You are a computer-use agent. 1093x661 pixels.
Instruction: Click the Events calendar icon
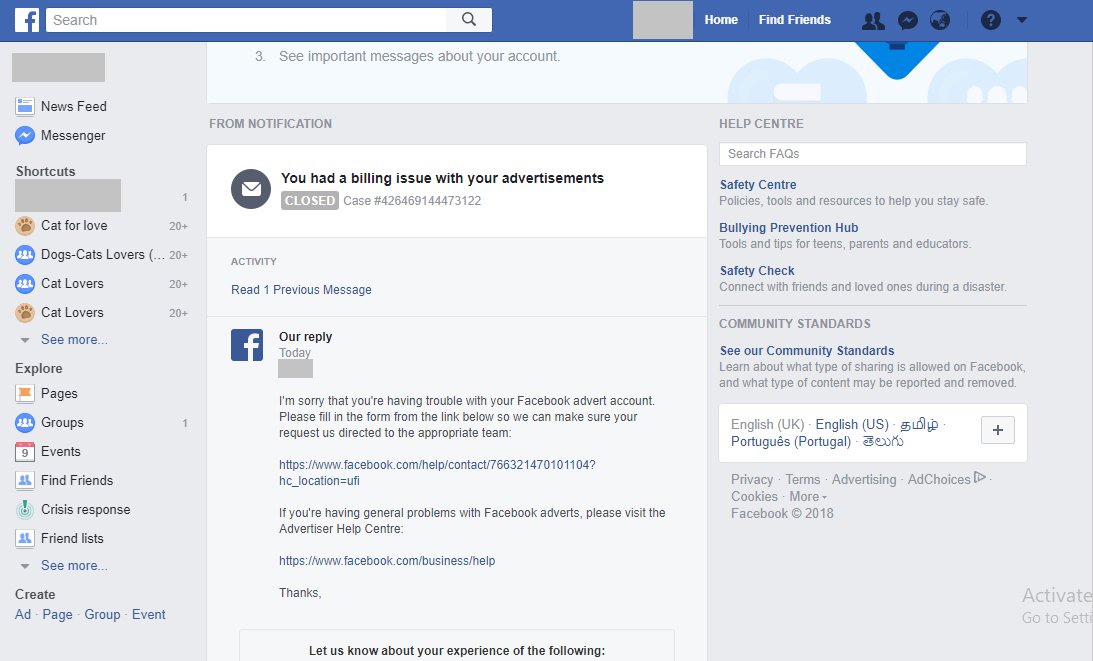(25, 452)
